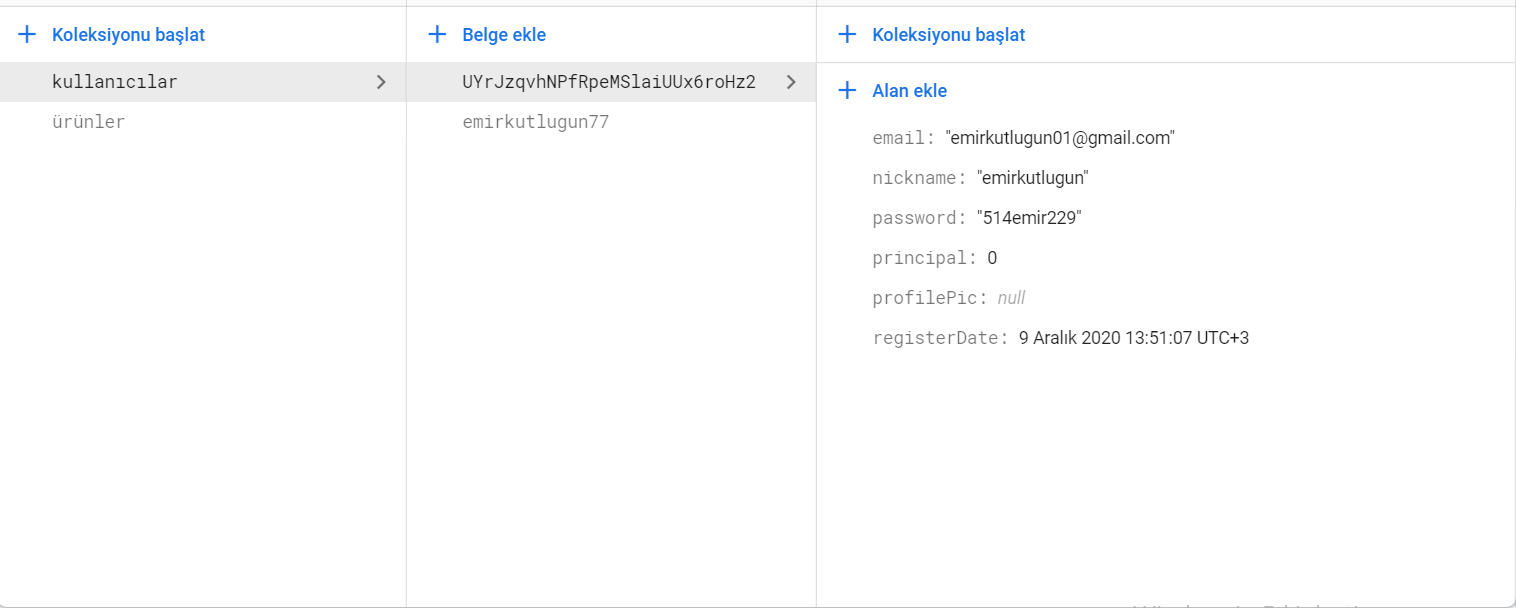Viewport: 1516px width, 608px height.
Task: Click Koleksiyonu başlat in the left panel
Action: click(x=128, y=35)
